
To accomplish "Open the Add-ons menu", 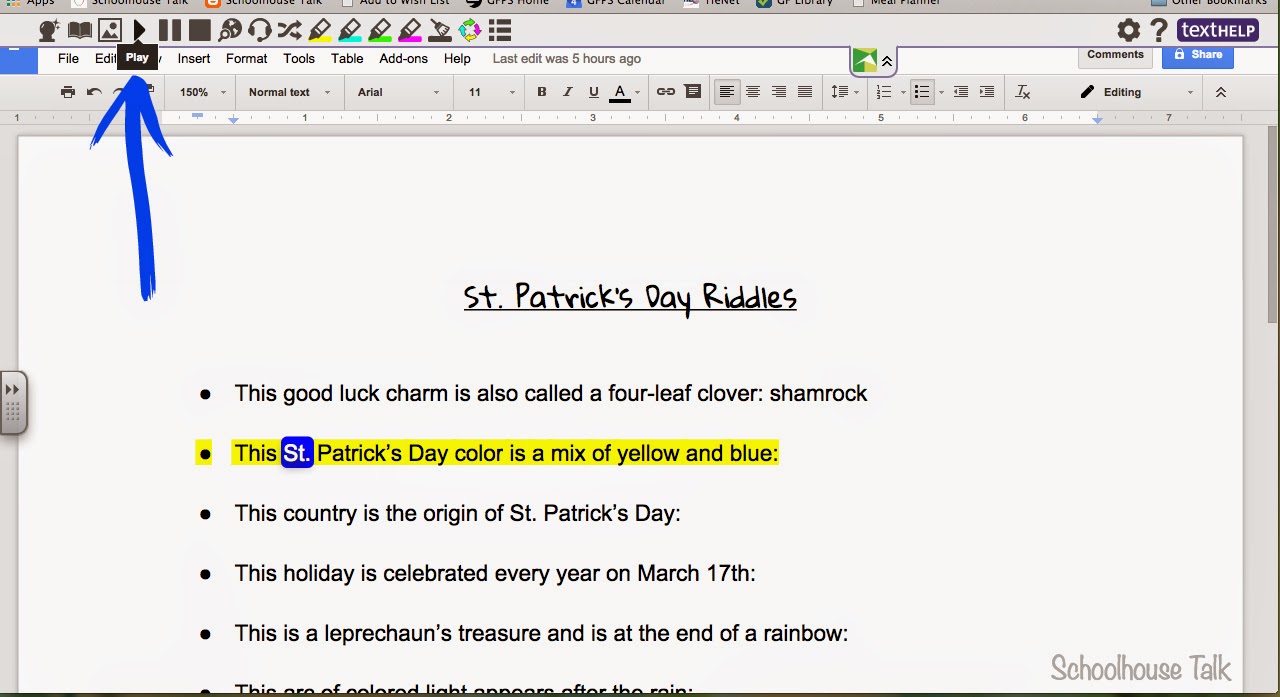I will pos(404,59).
